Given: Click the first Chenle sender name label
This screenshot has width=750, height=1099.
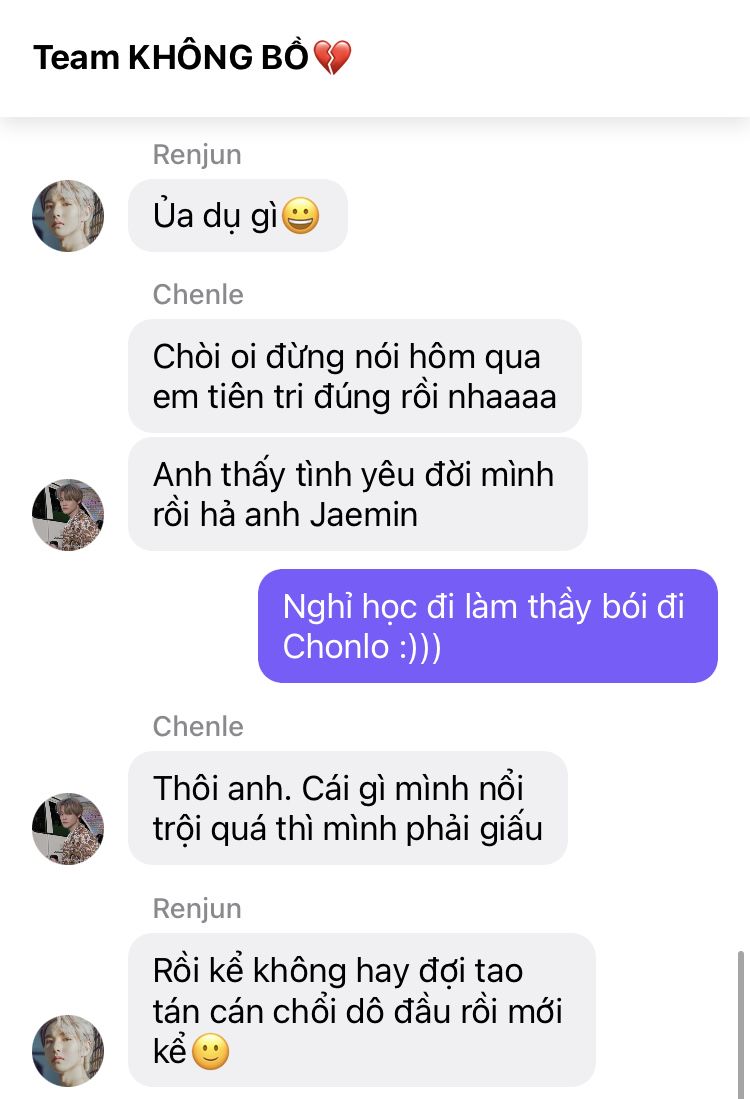Looking at the screenshot, I should click(x=198, y=295).
